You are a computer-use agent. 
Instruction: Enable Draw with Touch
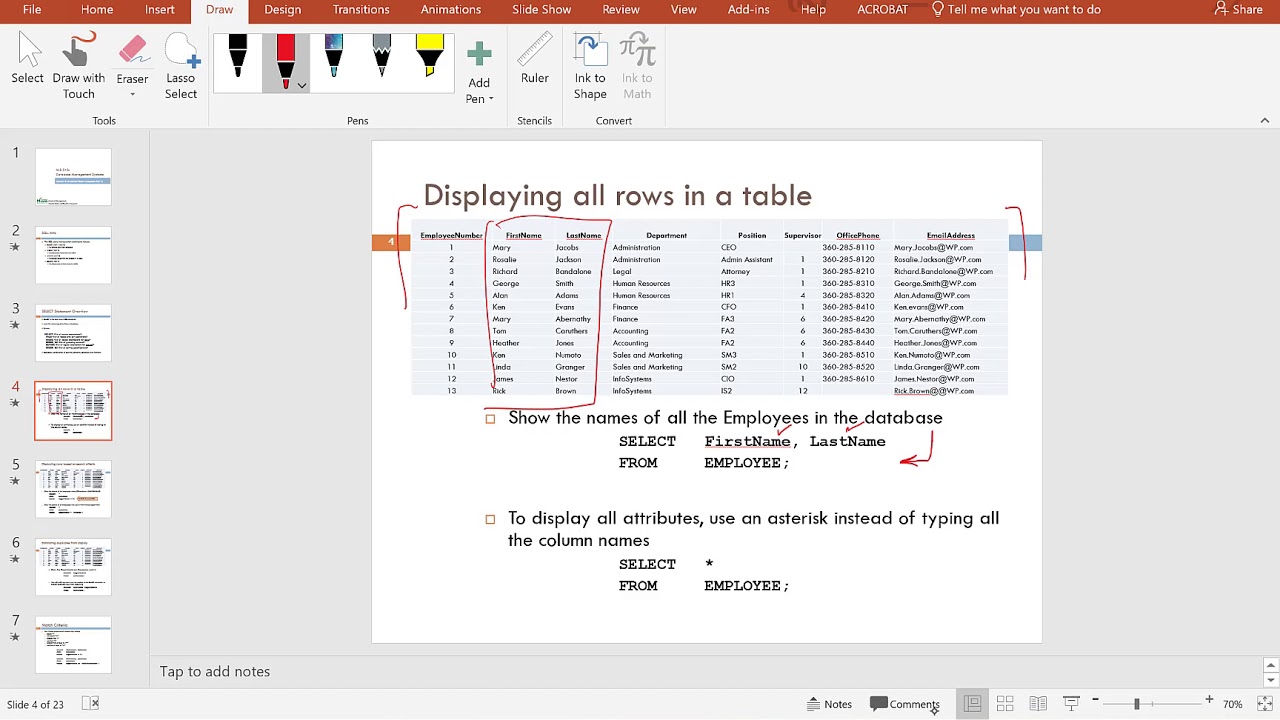[x=78, y=66]
